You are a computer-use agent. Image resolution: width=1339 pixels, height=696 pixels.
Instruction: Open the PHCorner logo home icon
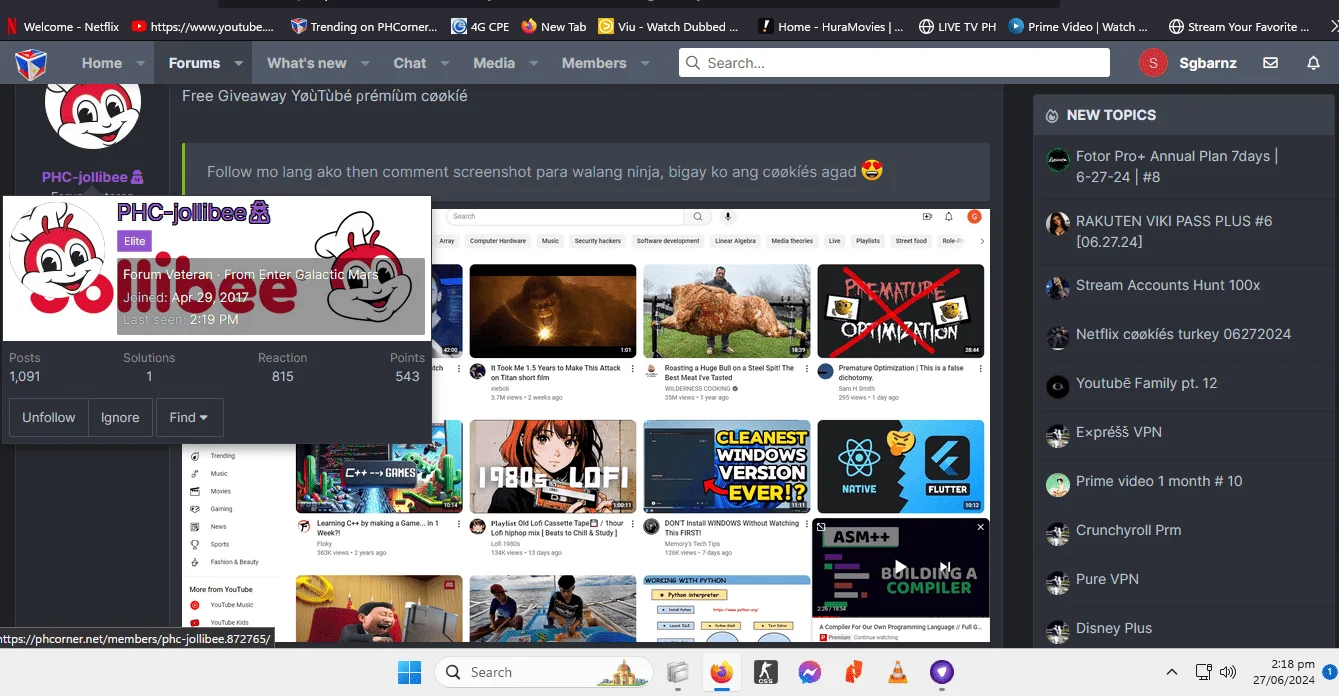pos(31,64)
